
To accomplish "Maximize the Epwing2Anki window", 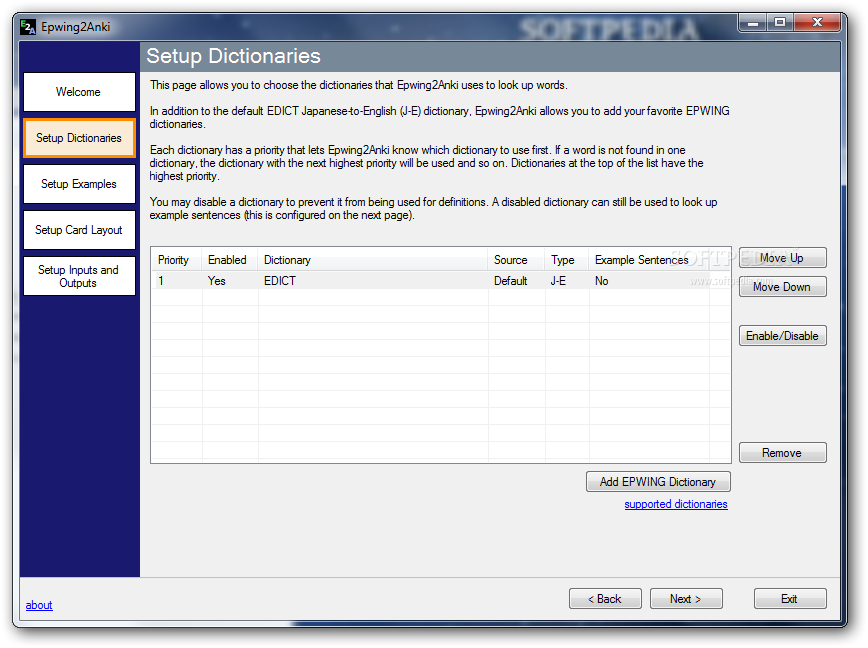I will pos(780,23).
